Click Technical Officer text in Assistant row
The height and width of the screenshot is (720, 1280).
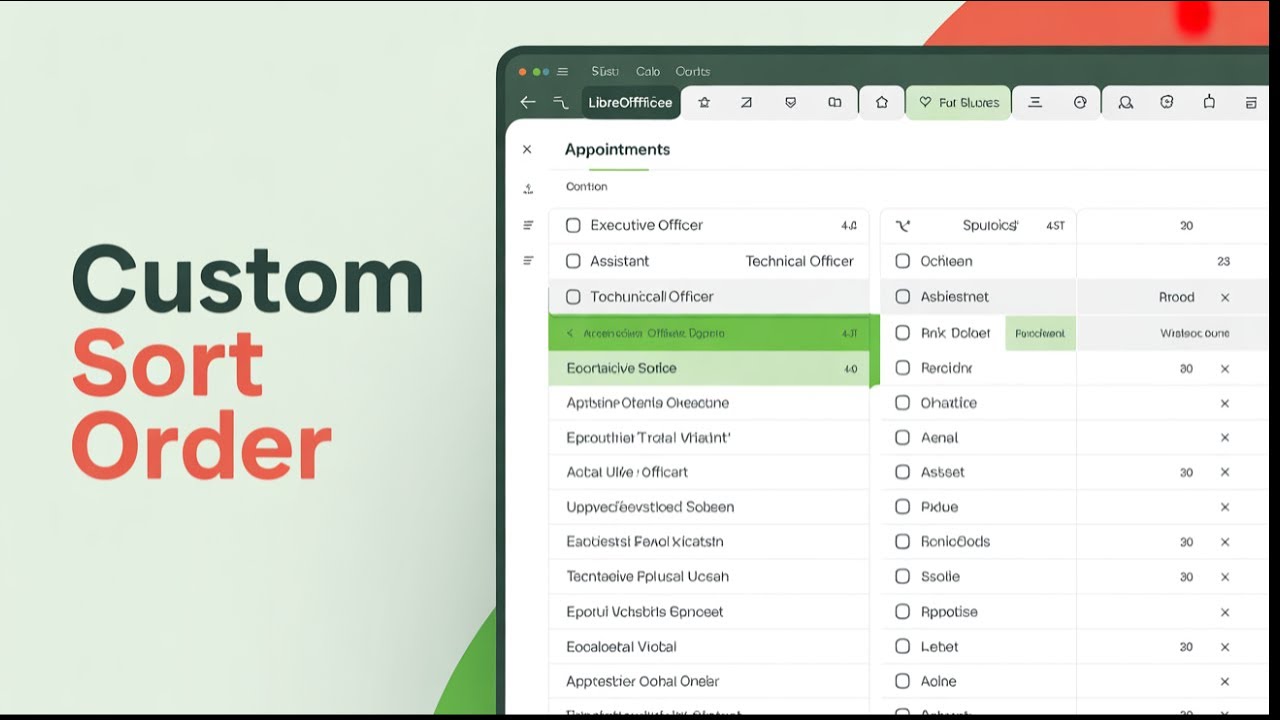click(800, 261)
